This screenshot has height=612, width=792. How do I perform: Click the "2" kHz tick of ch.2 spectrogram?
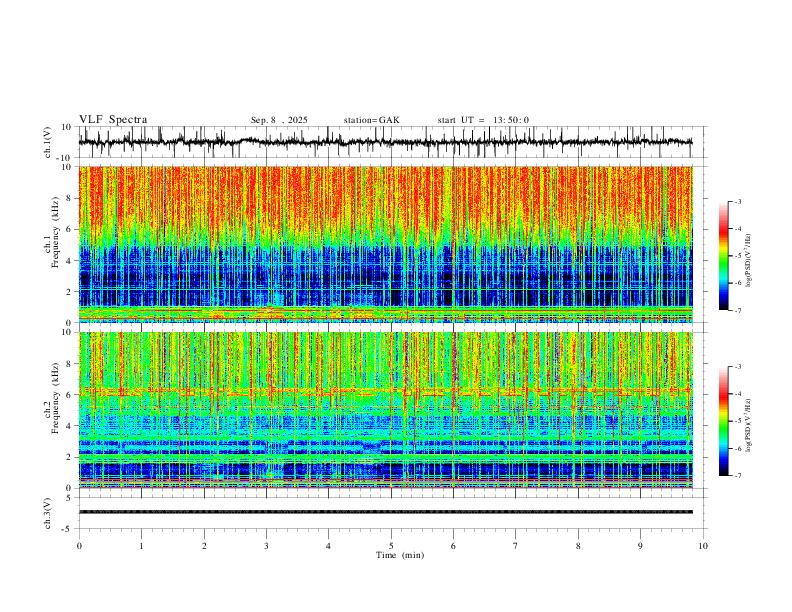(69, 457)
